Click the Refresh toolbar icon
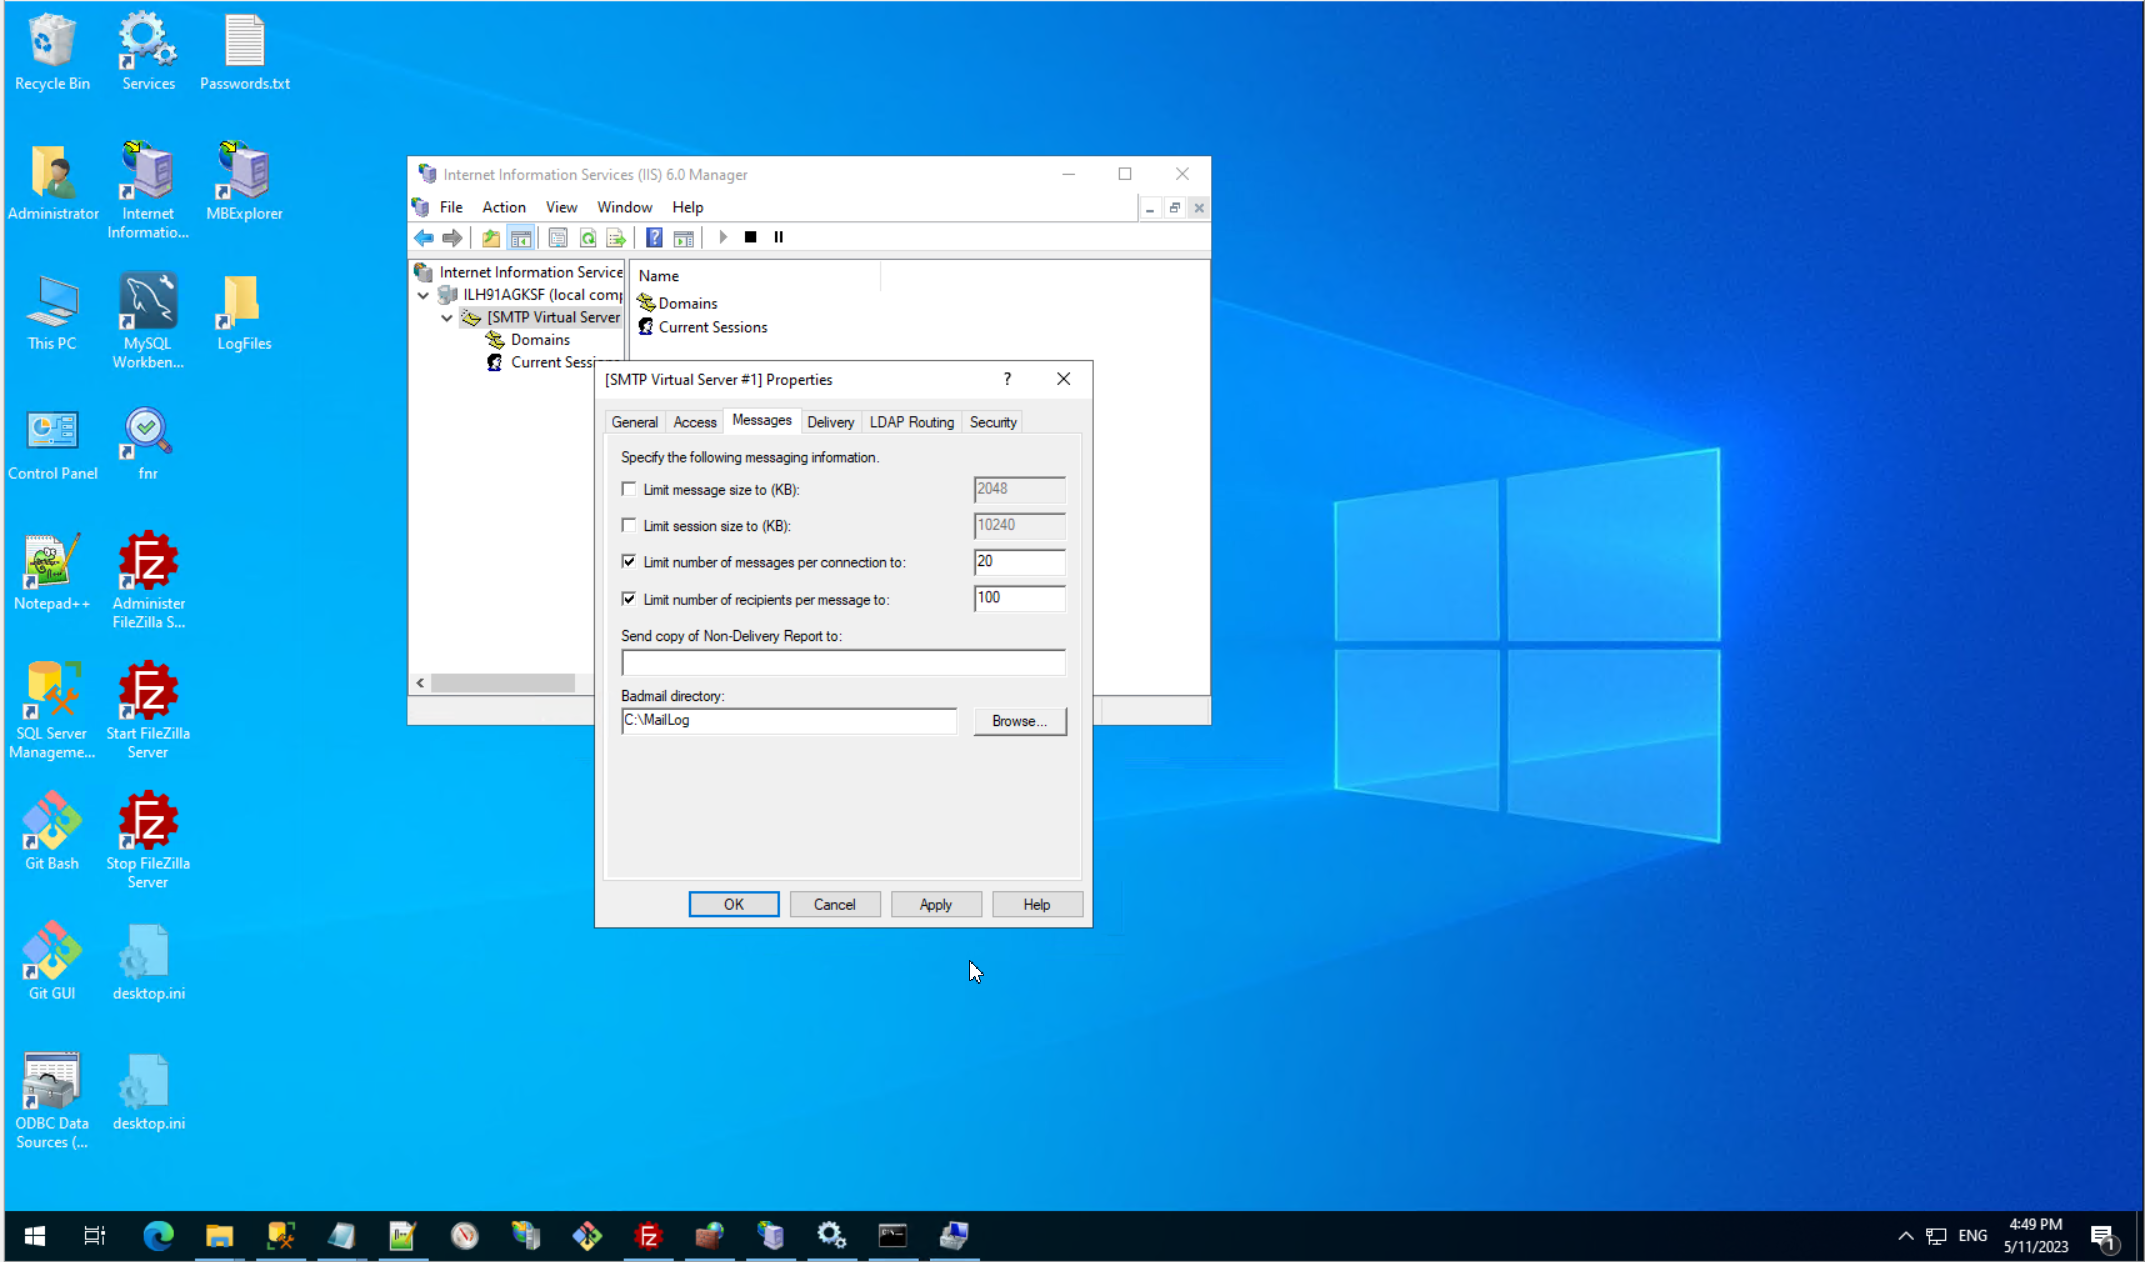The image size is (2145, 1262). [x=588, y=237]
